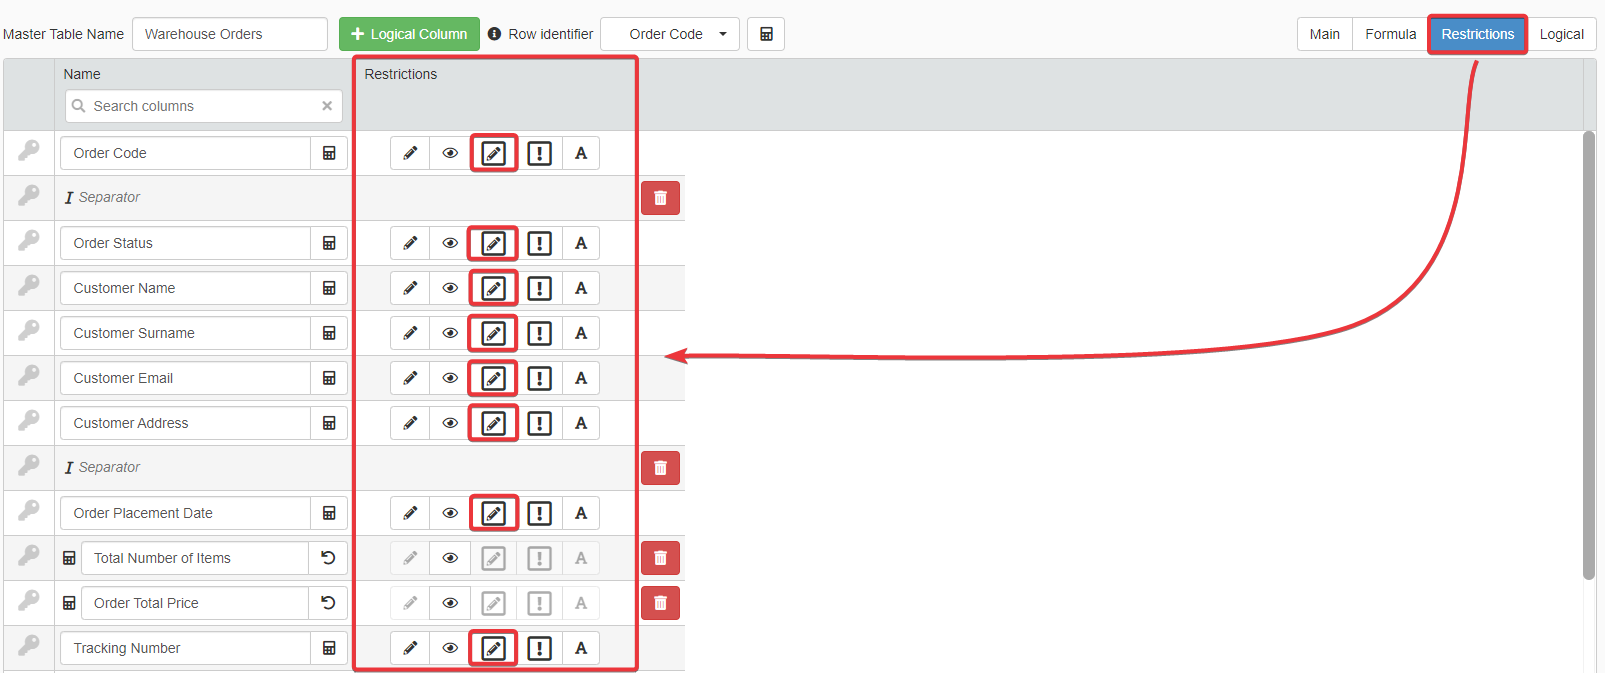Image resolution: width=1605 pixels, height=673 pixels.
Task: Click boxed edit icon for Order Status
Action: 493,243
